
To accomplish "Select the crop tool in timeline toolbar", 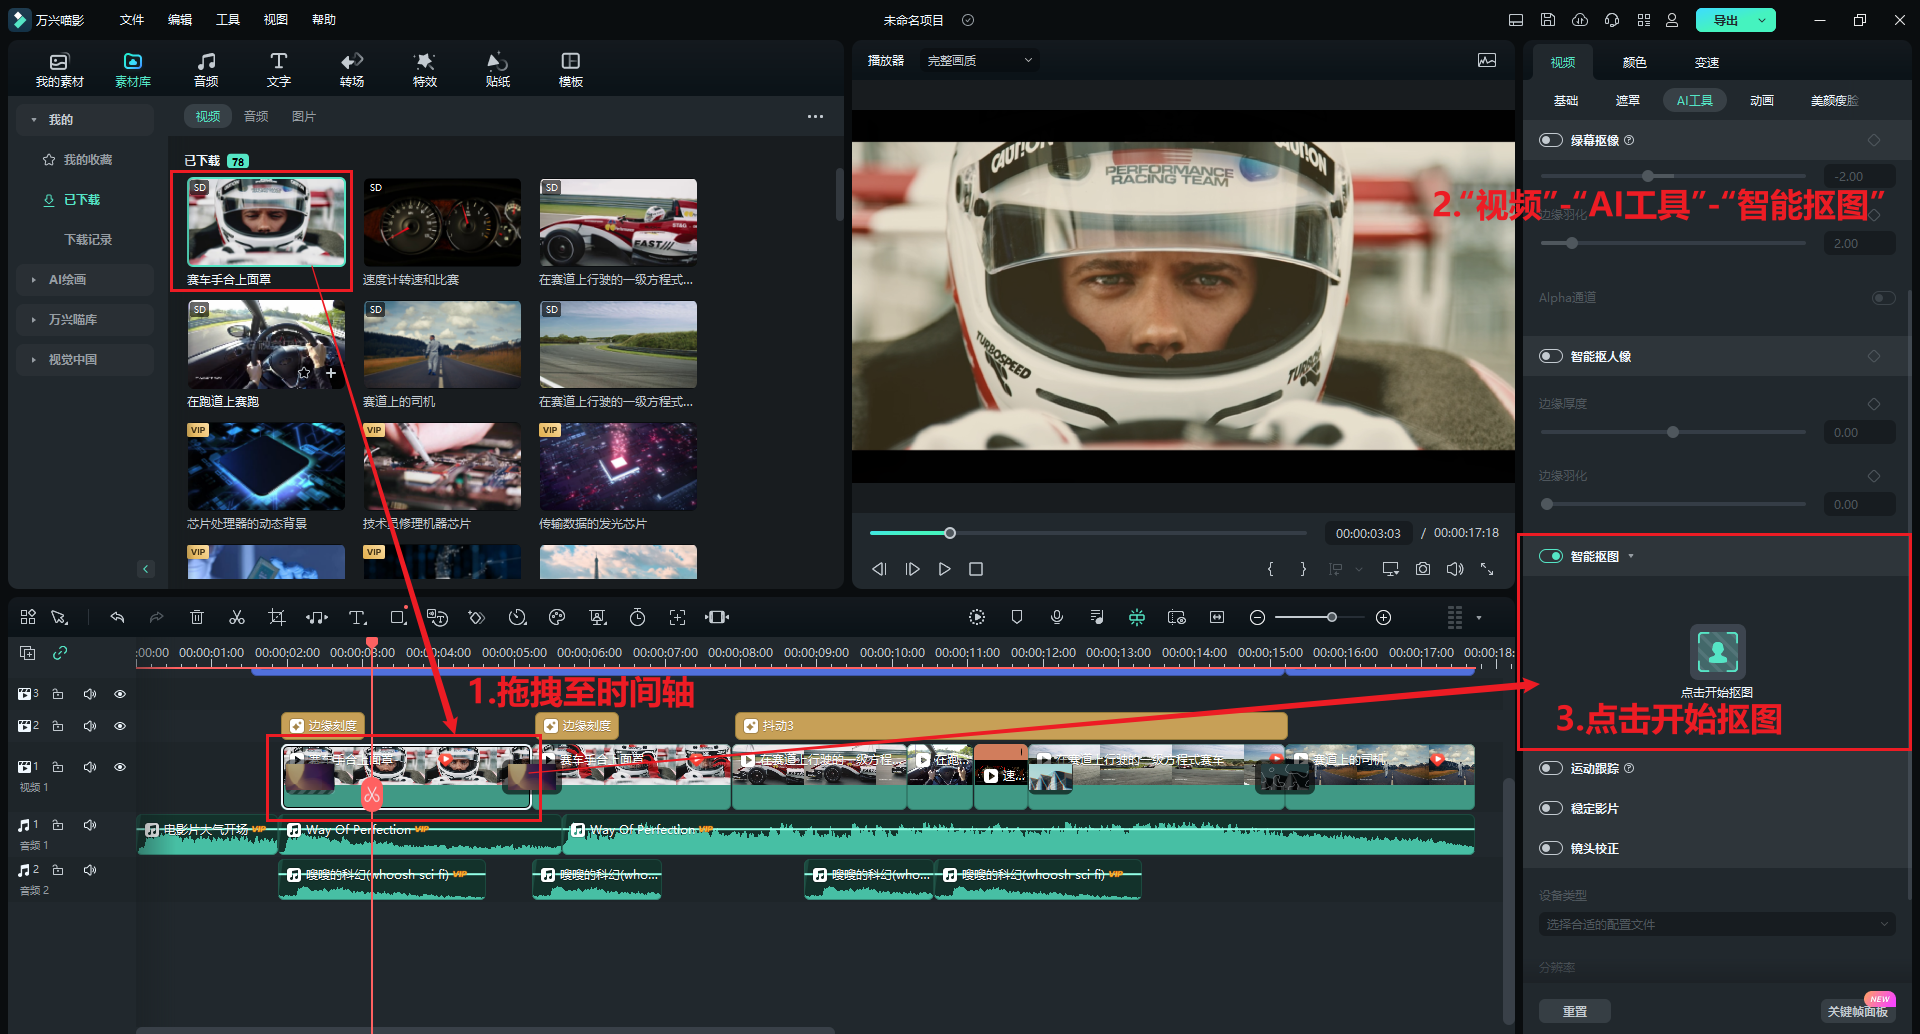I will coord(277,618).
